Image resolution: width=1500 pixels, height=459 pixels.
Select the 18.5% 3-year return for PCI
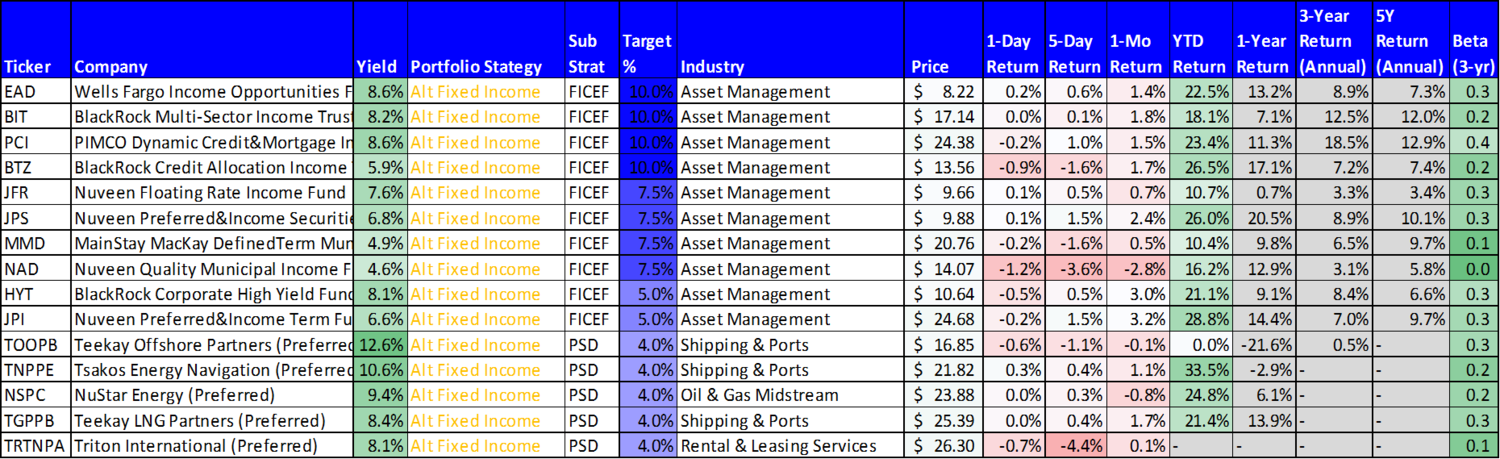click(1334, 142)
